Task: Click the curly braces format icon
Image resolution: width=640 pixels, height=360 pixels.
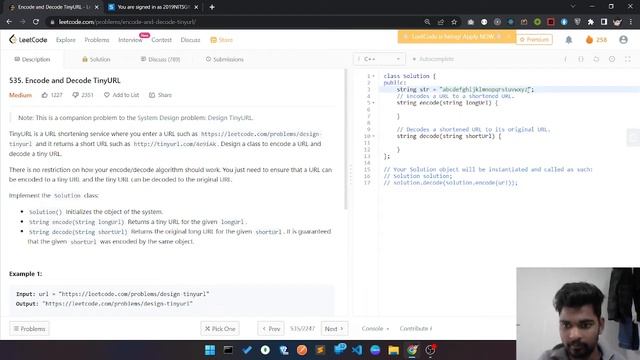Action: pyautogui.click(x=581, y=59)
